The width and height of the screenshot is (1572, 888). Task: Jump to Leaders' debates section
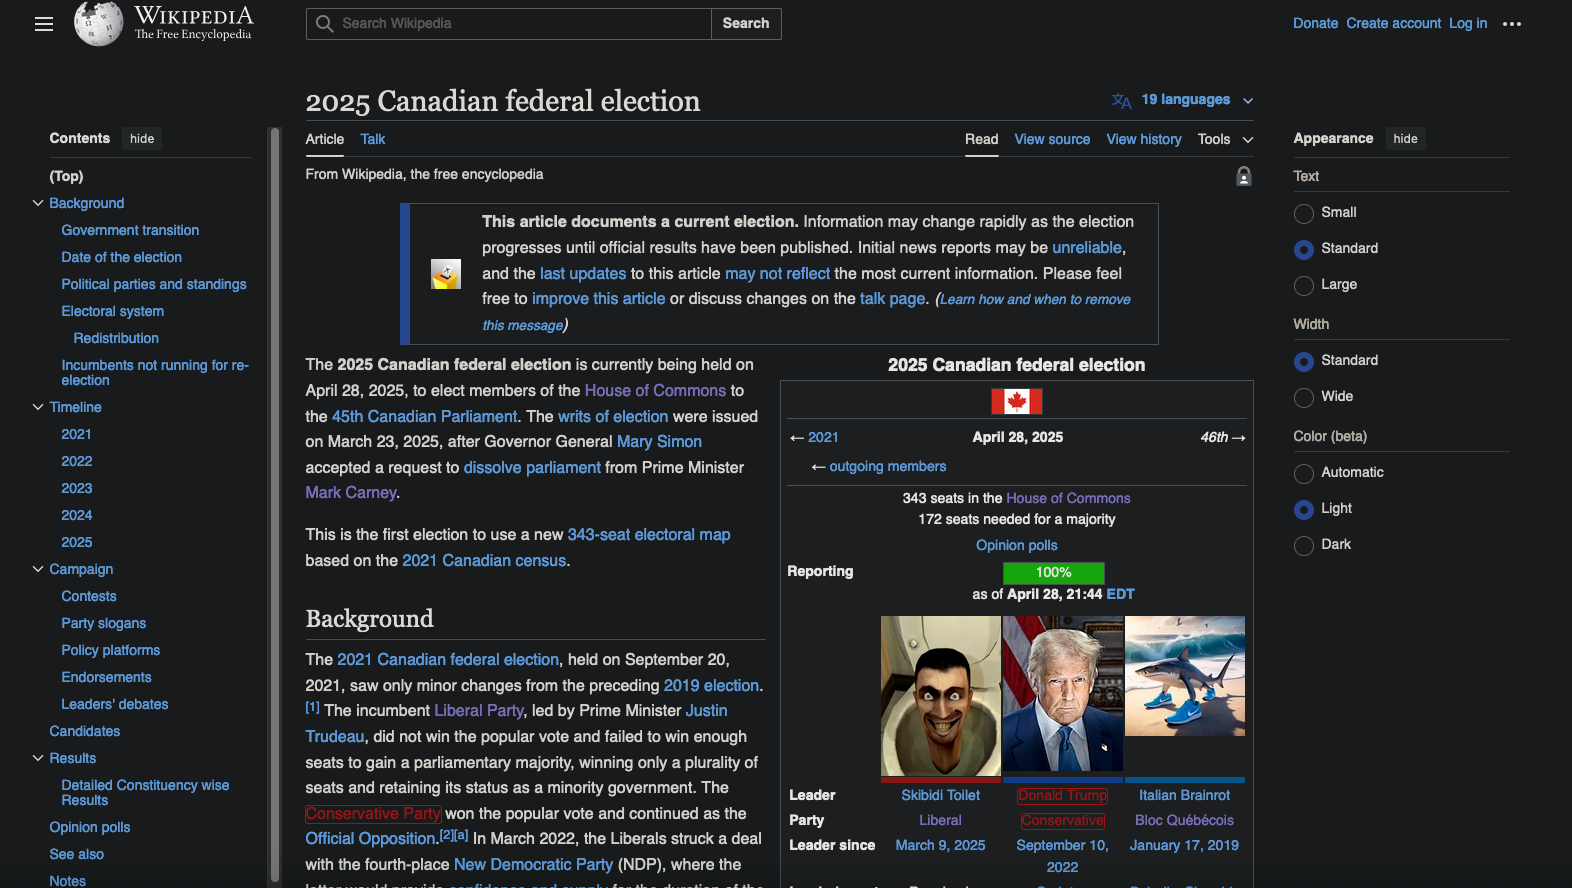click(x=114, y=704)
